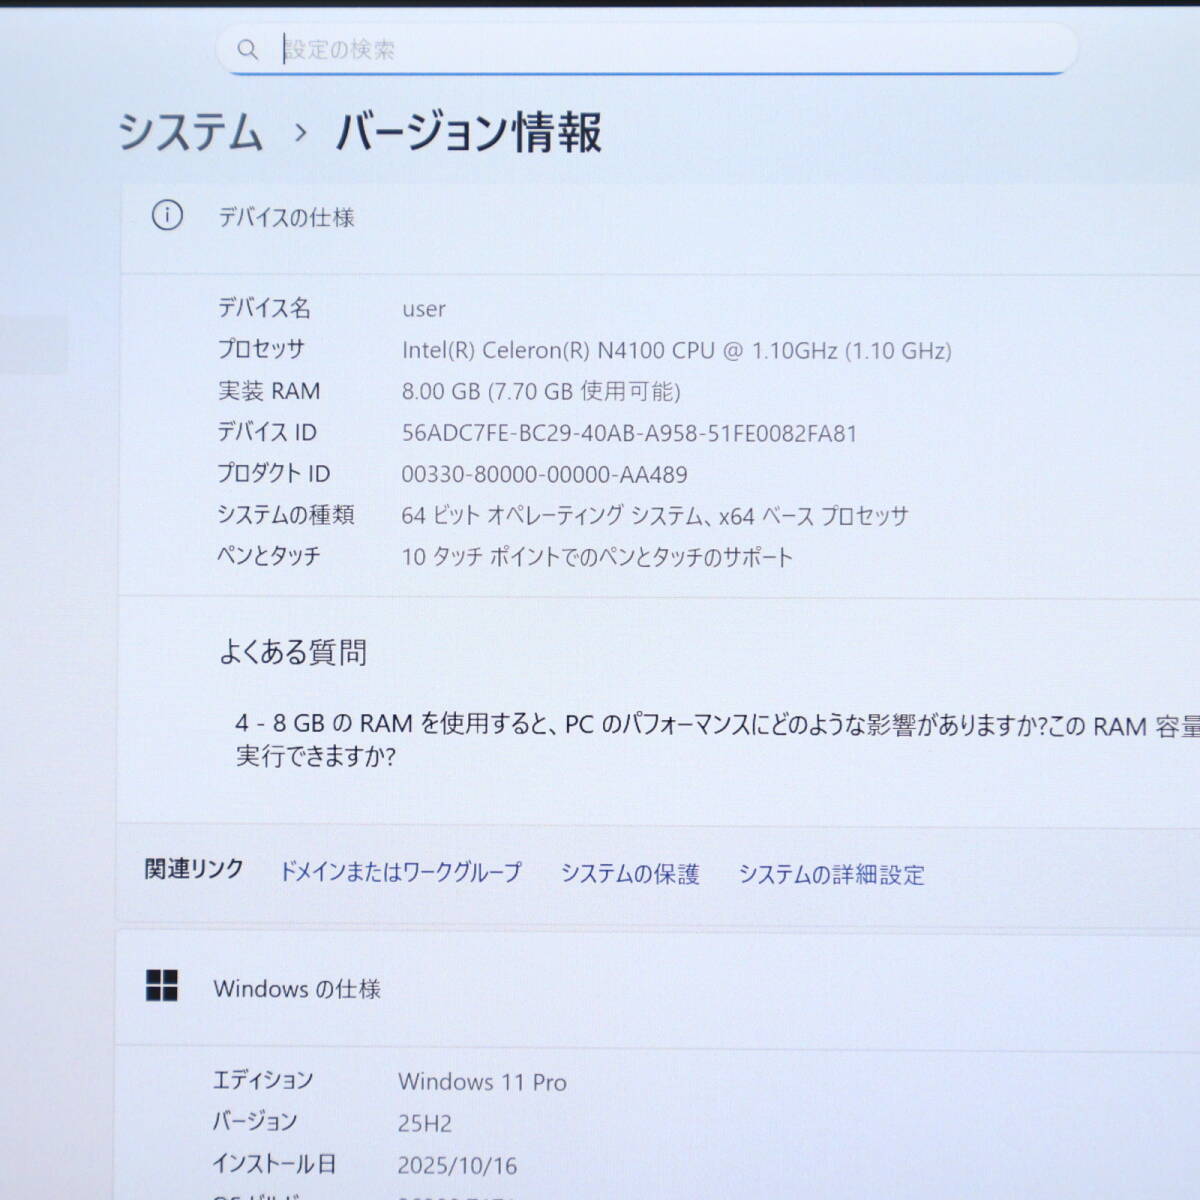The width and height of the screenshot is (1200, 1200).
Task: Click the Windows logo icon
Action: coord(162,985)
